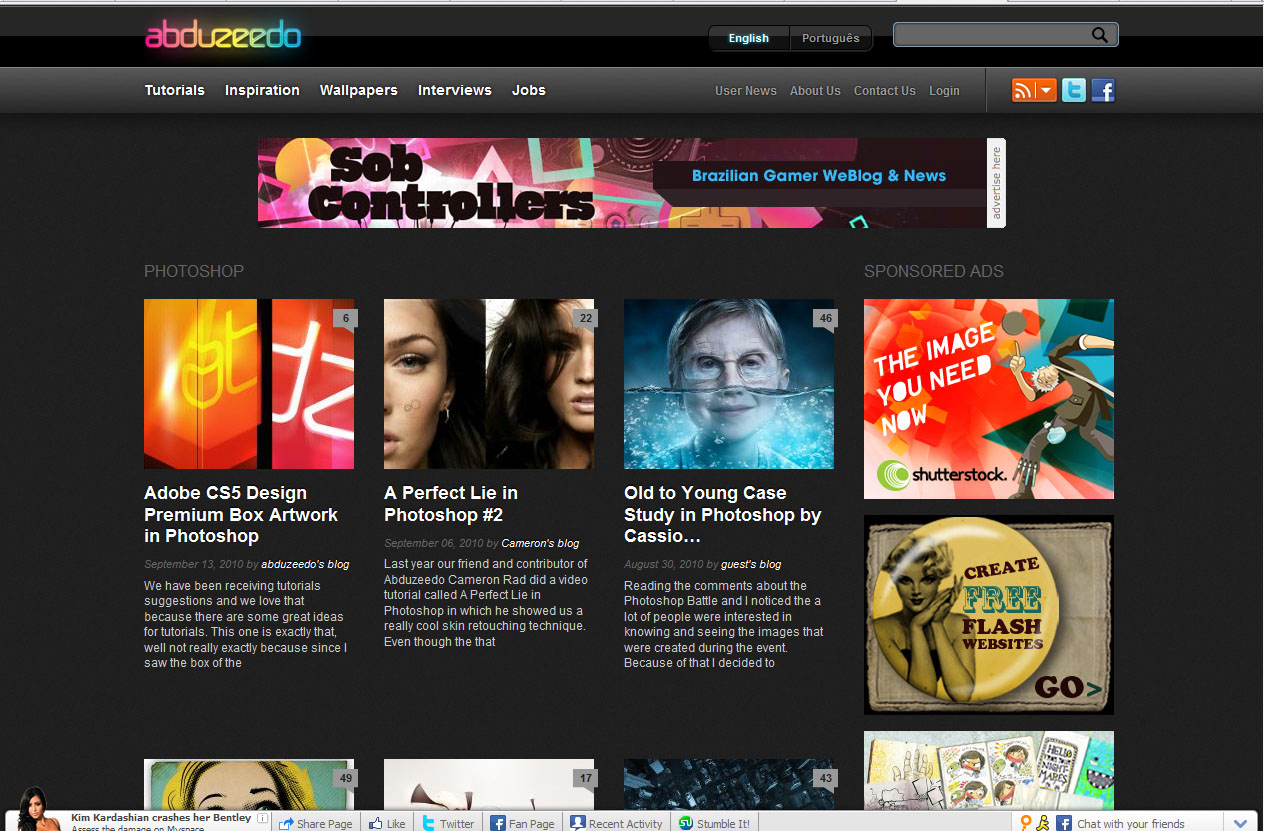Click the Twitter button in bottom bar
The image size is (1264, 831).
(447, 823)
